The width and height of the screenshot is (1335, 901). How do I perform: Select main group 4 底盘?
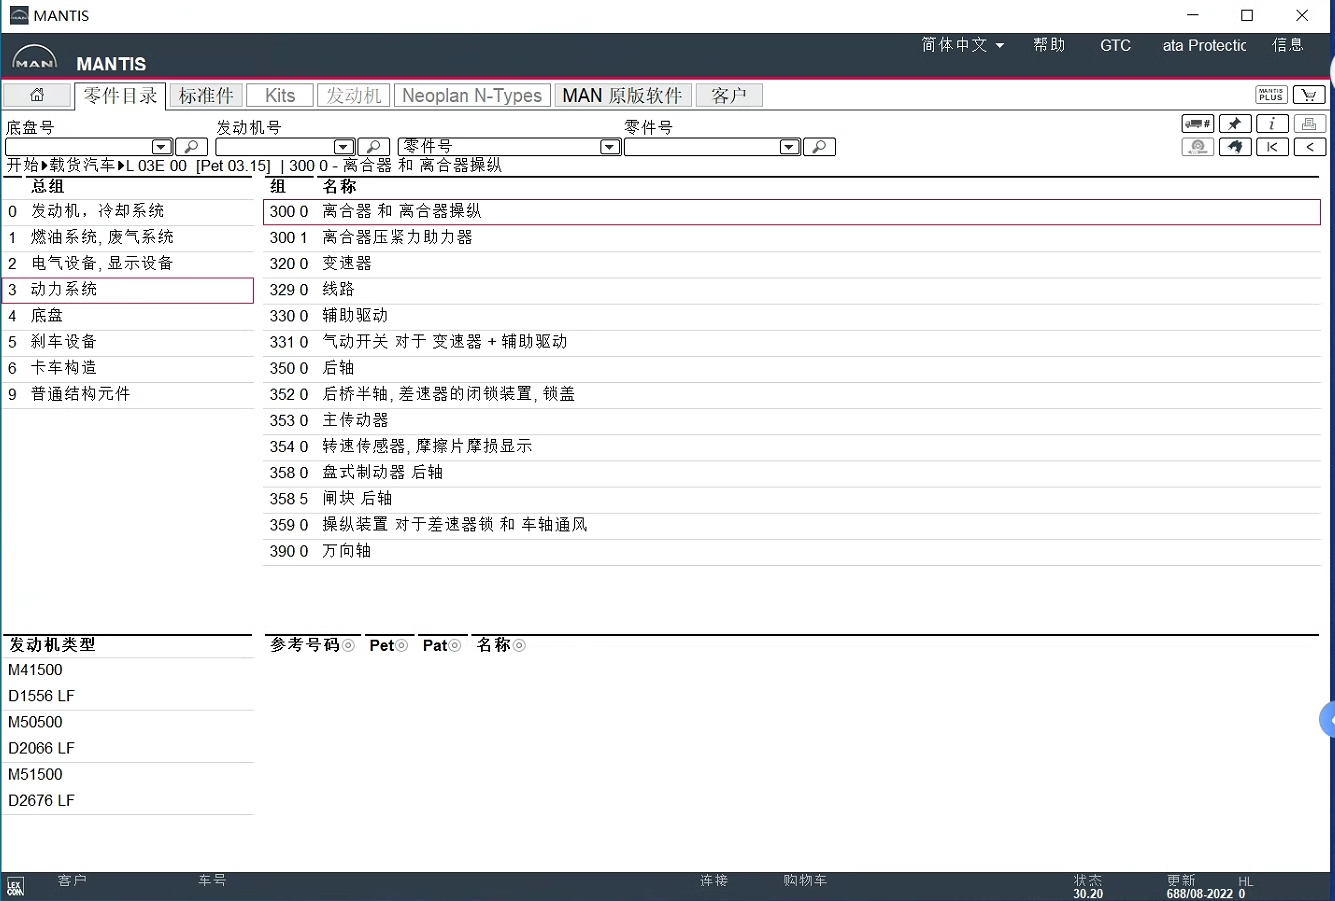click(128, 316)
